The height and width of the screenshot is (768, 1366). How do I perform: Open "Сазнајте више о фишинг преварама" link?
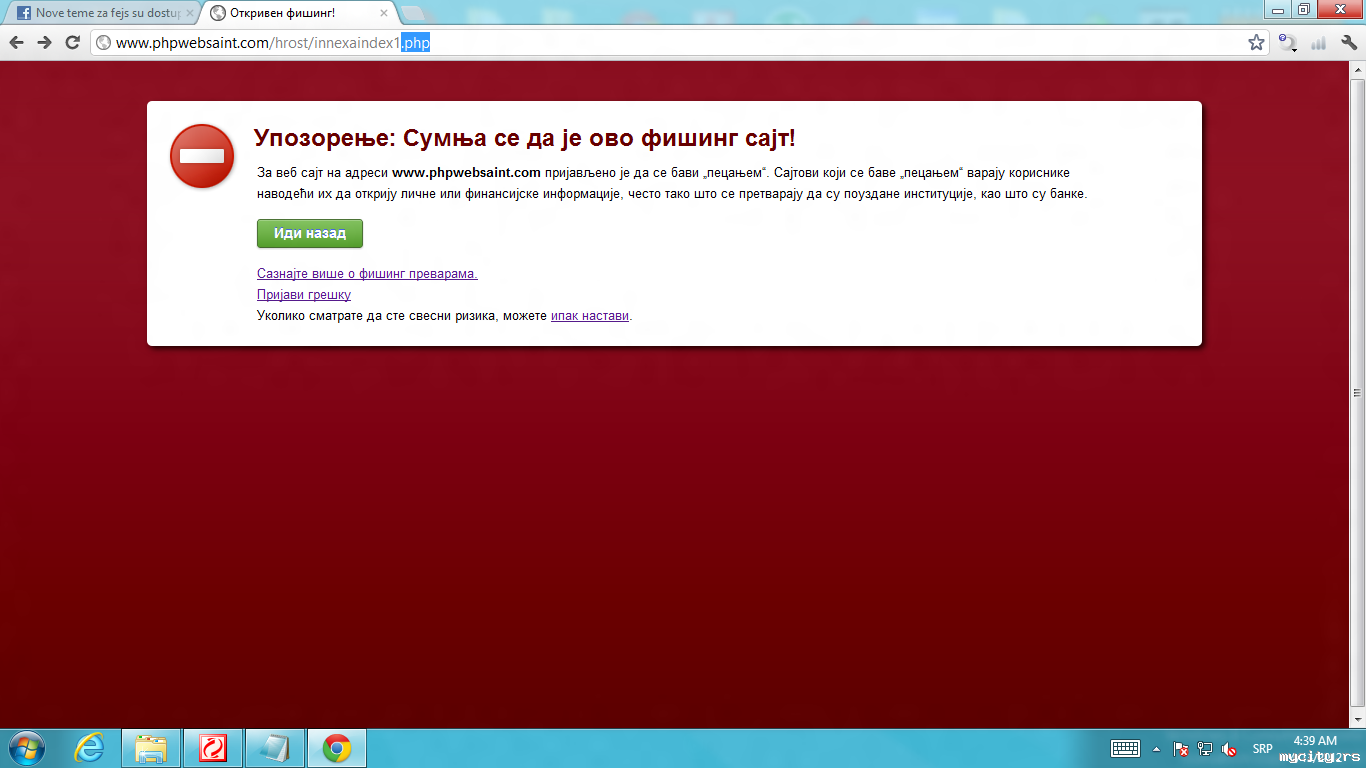coord(367,273)
